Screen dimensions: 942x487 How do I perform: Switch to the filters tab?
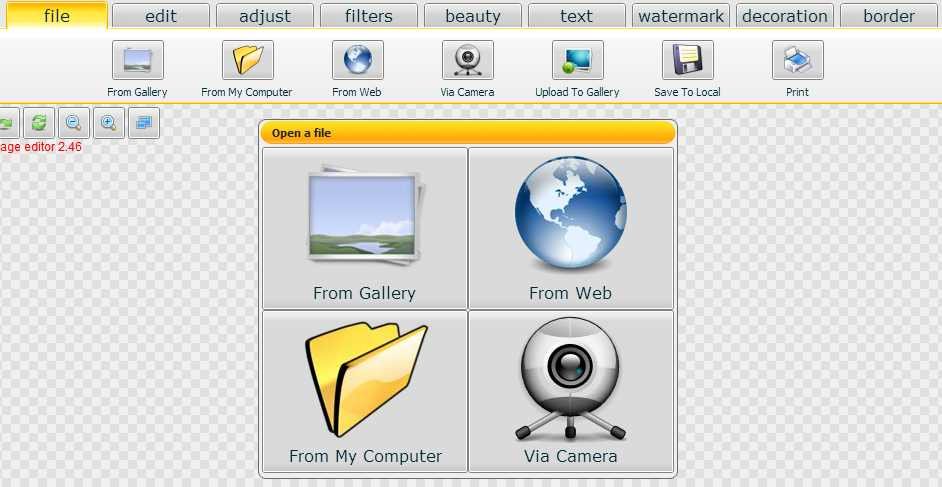(368, 16)
